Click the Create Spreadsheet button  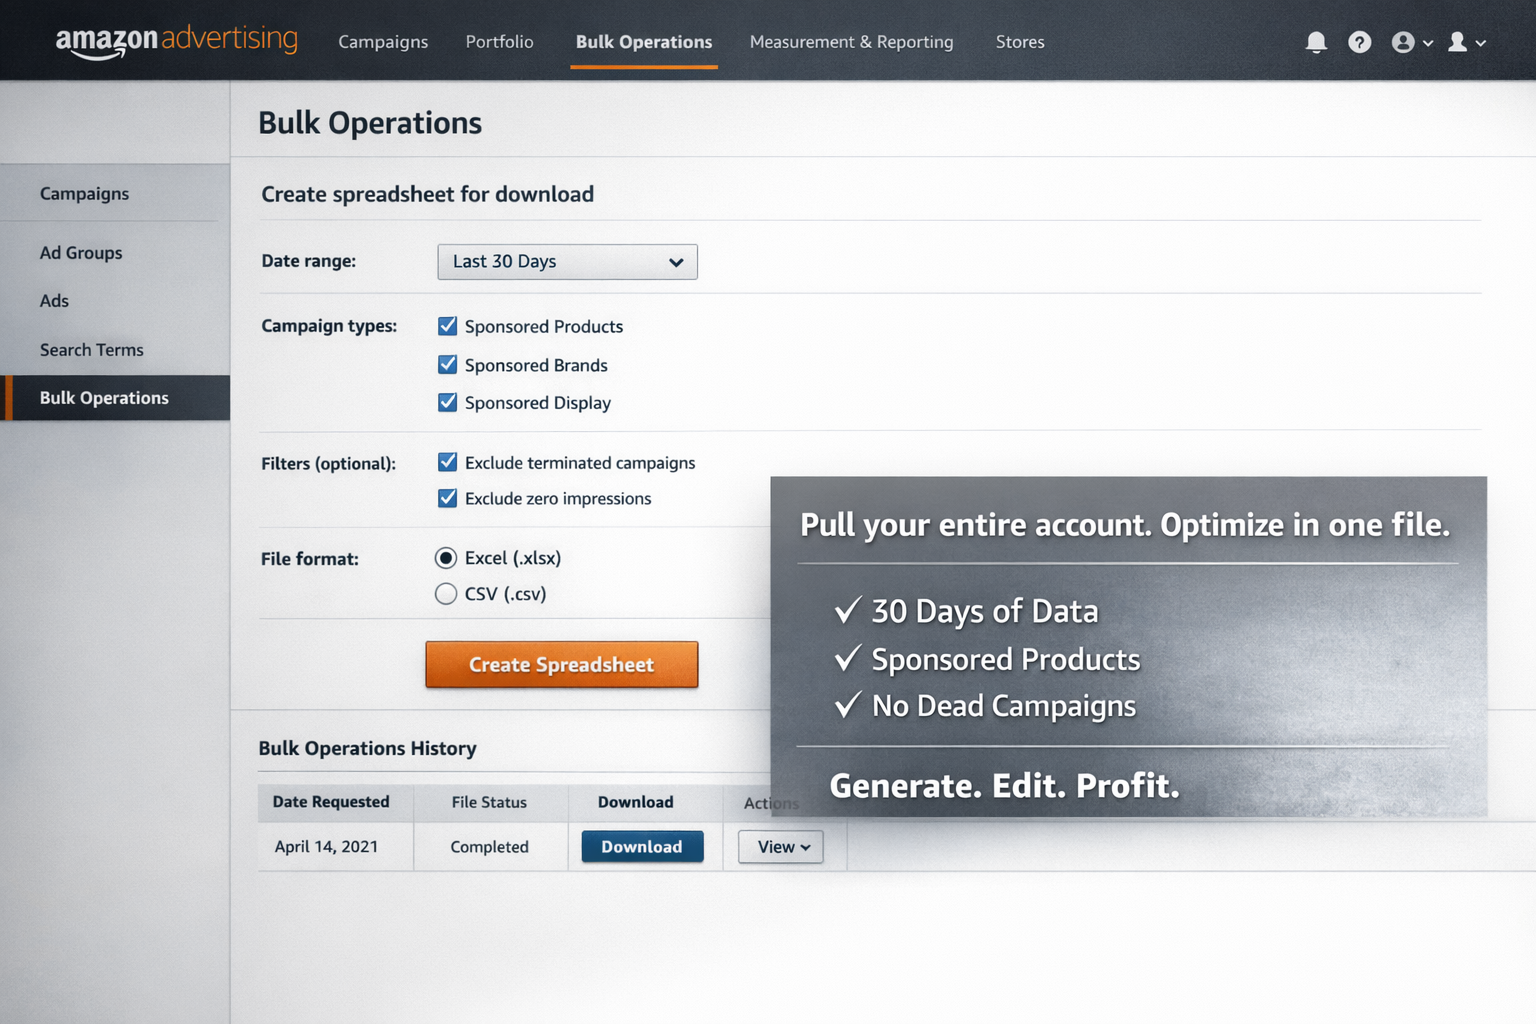tap(561, 664)
